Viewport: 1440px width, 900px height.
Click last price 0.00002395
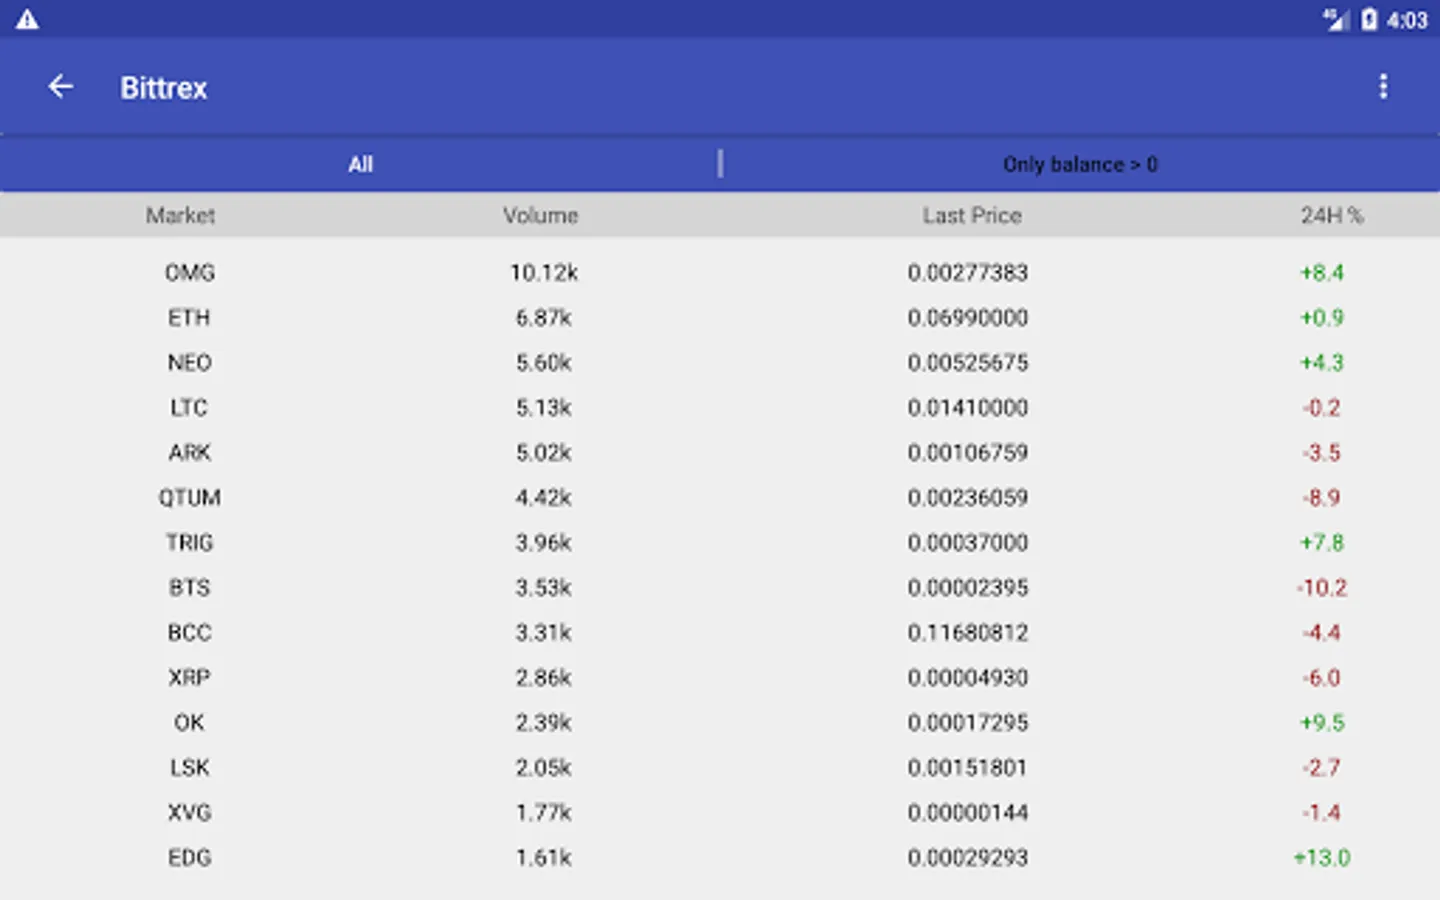click(968, 587)
